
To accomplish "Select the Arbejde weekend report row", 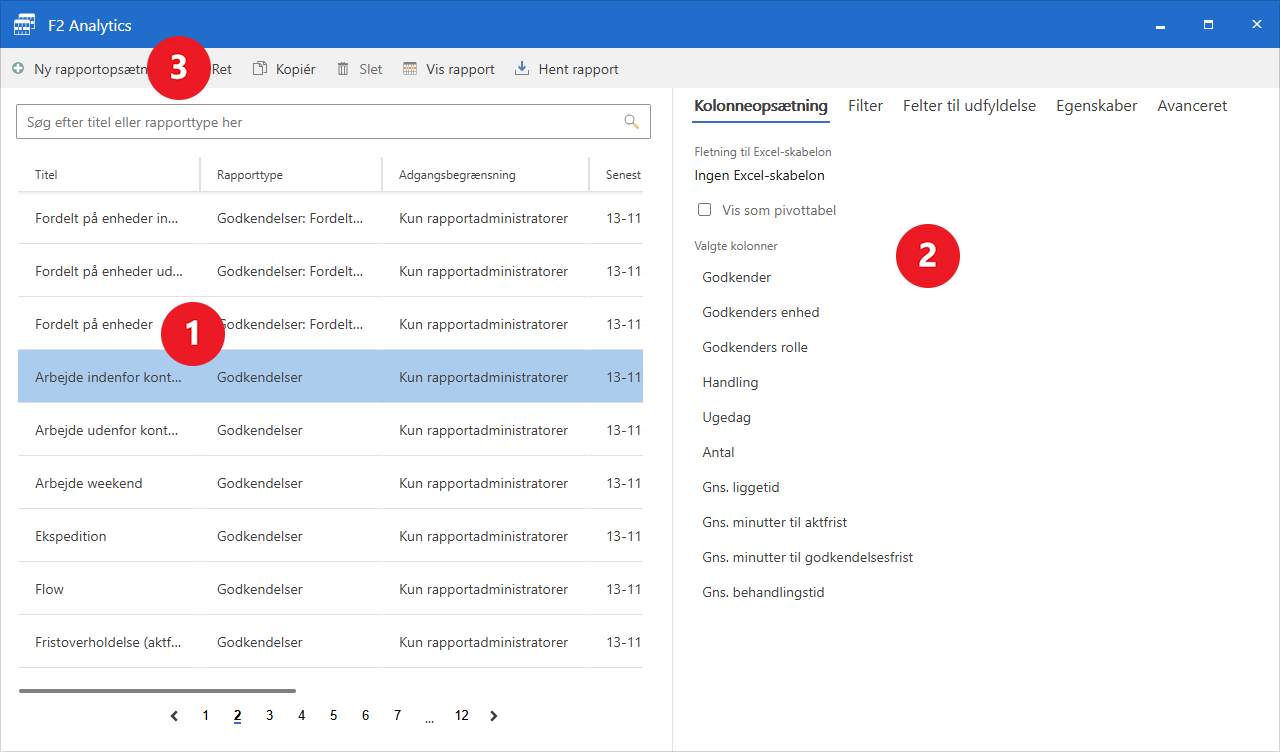I will coord(330,483).
